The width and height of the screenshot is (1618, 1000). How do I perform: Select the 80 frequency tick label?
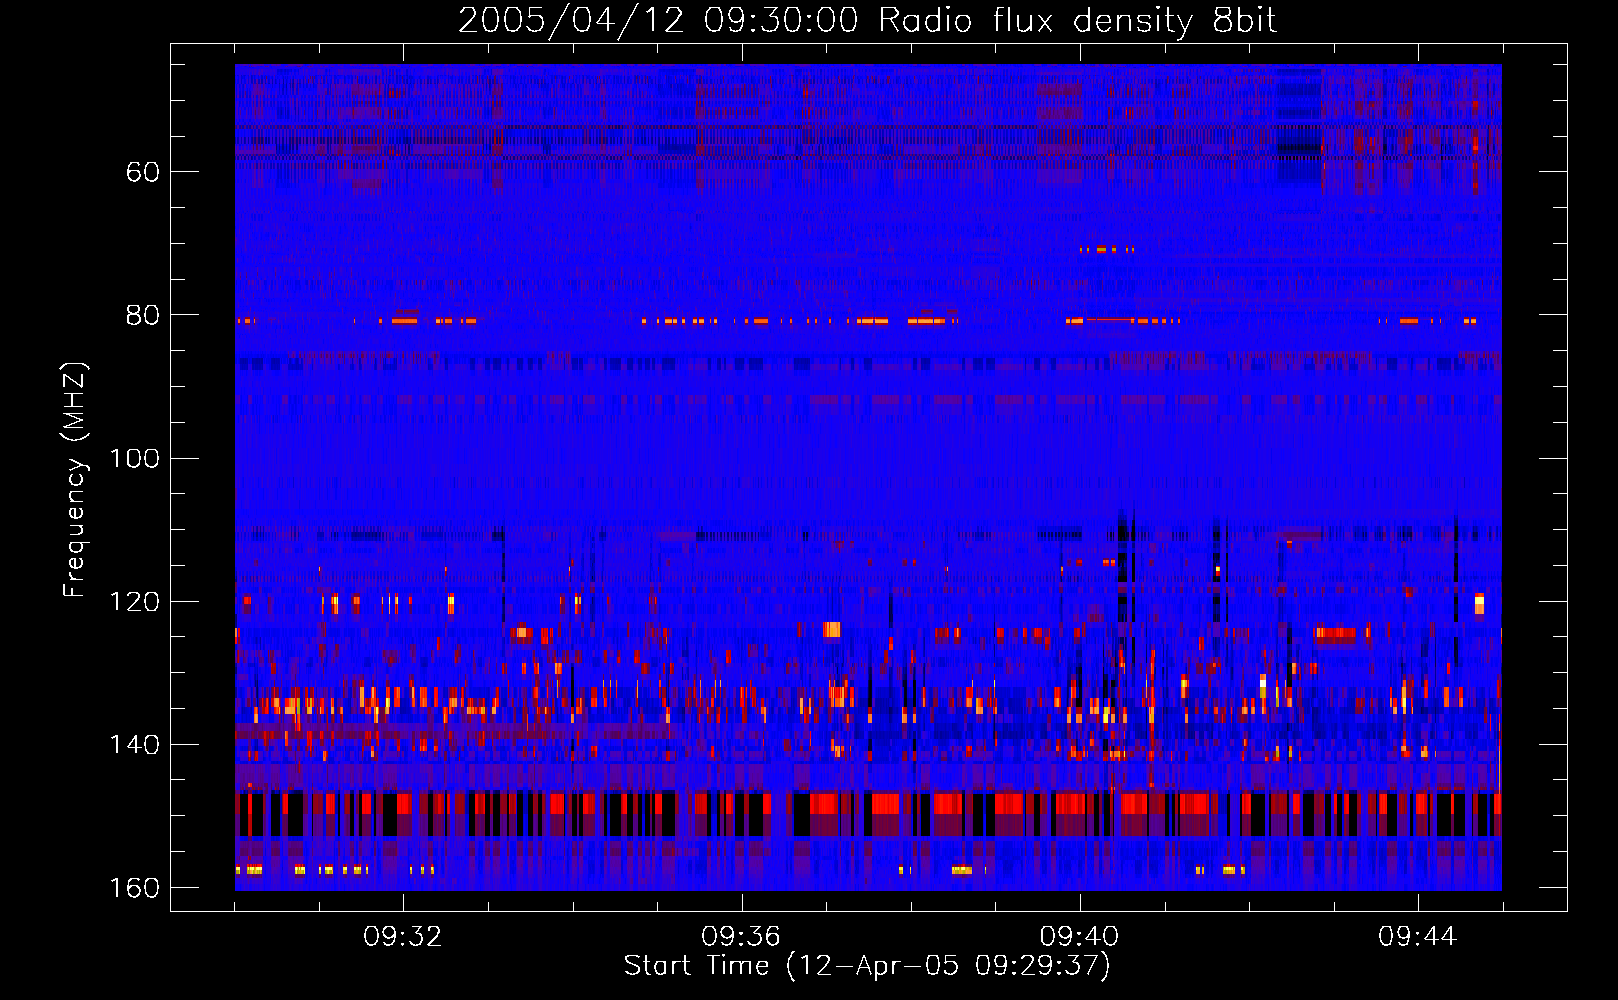(142, 315)
